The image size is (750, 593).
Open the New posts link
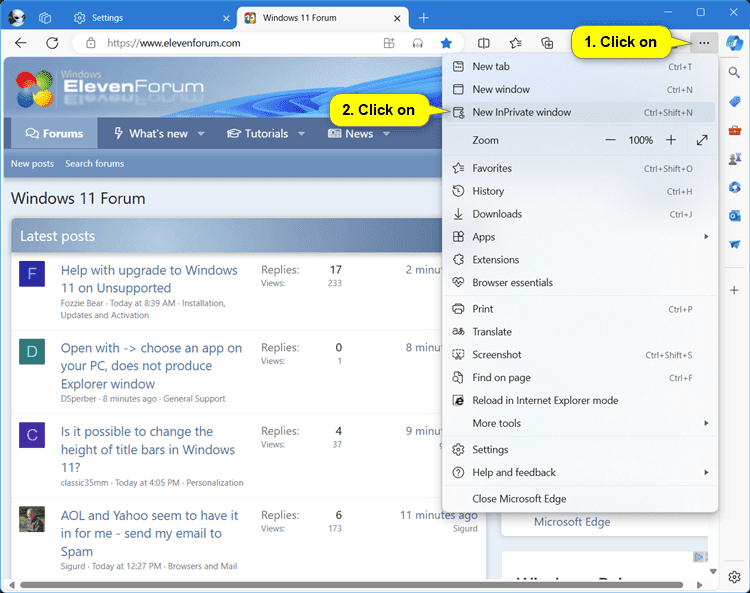pos(32,164)
